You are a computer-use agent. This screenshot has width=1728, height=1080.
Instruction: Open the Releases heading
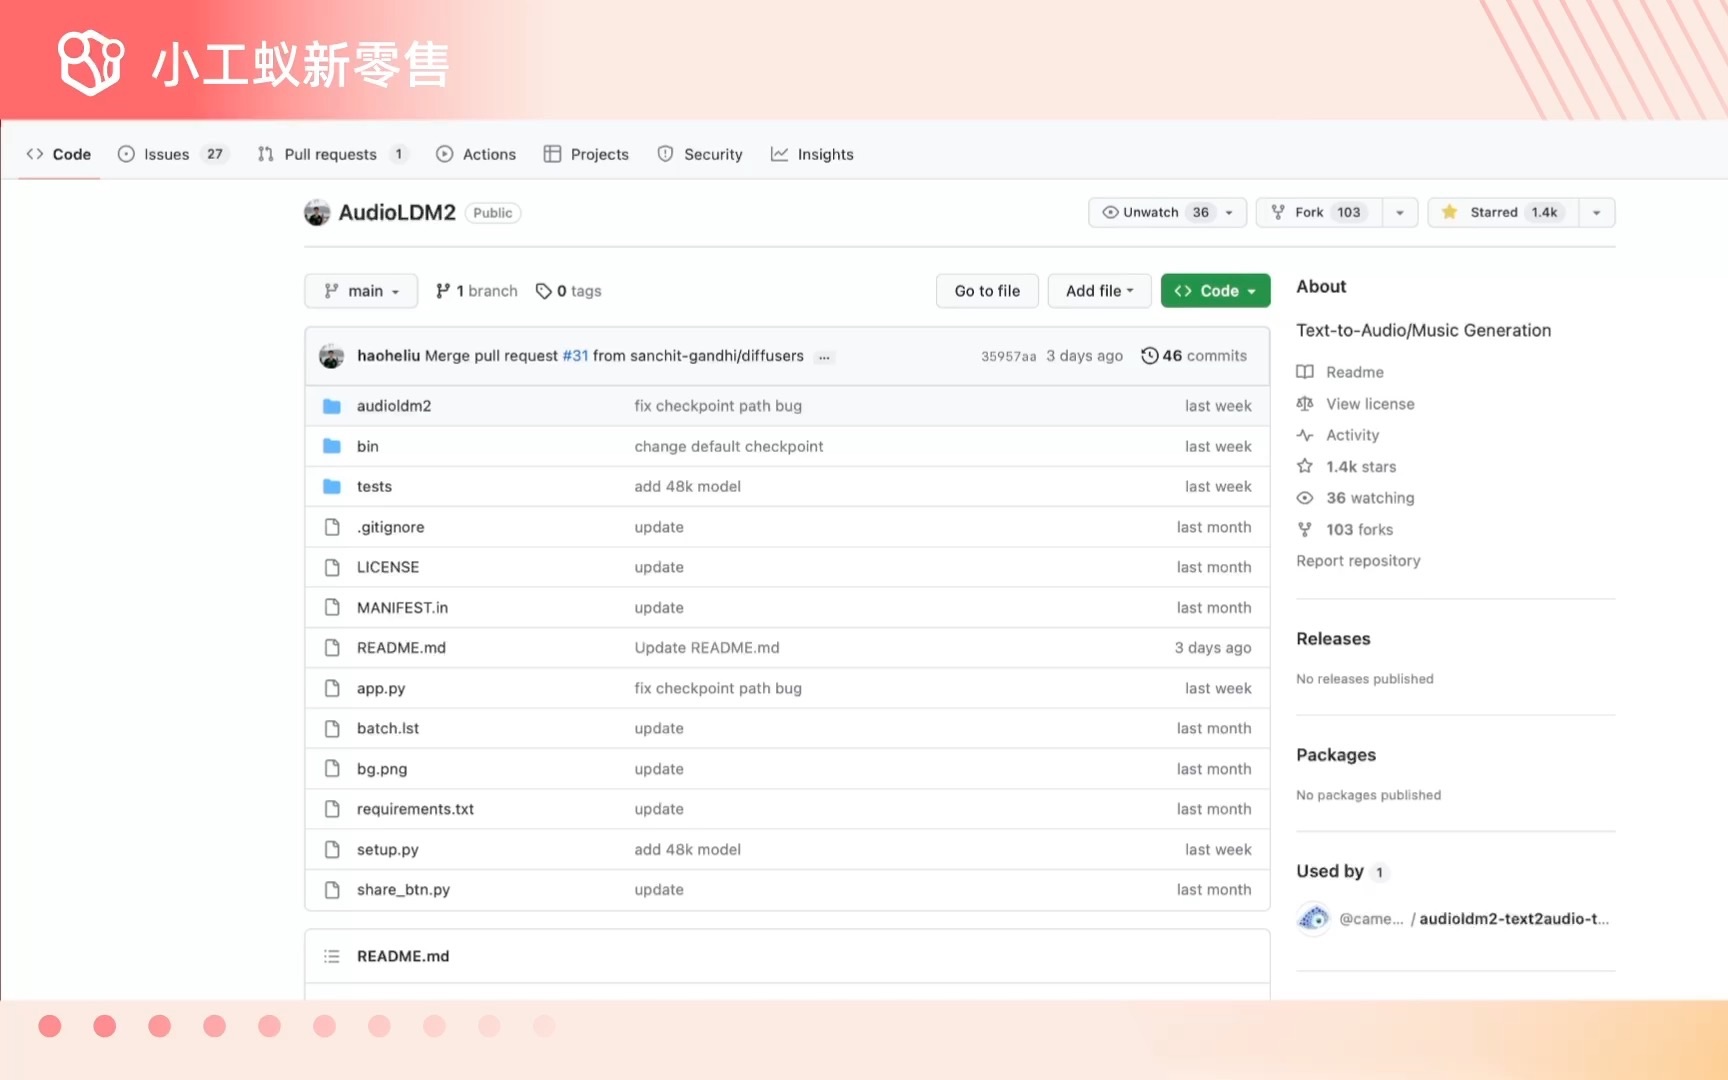pyautogui.click(x=1333, y=639)
